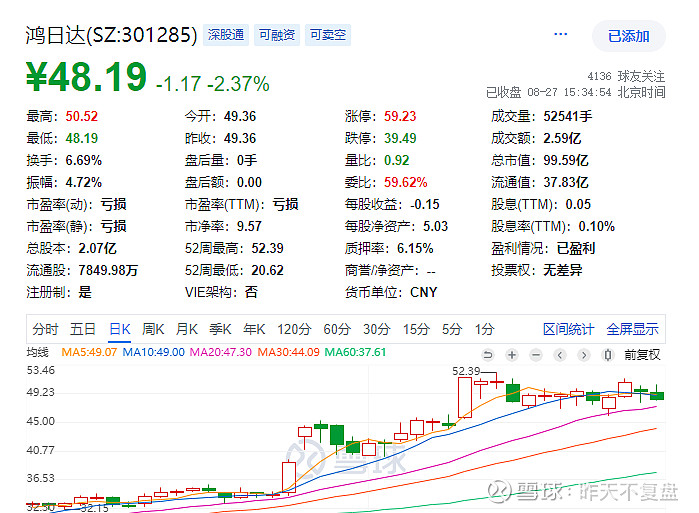The image size is (699, 513).
Task: Click 4136 球友关注 text
Action: tap(626, 76)
